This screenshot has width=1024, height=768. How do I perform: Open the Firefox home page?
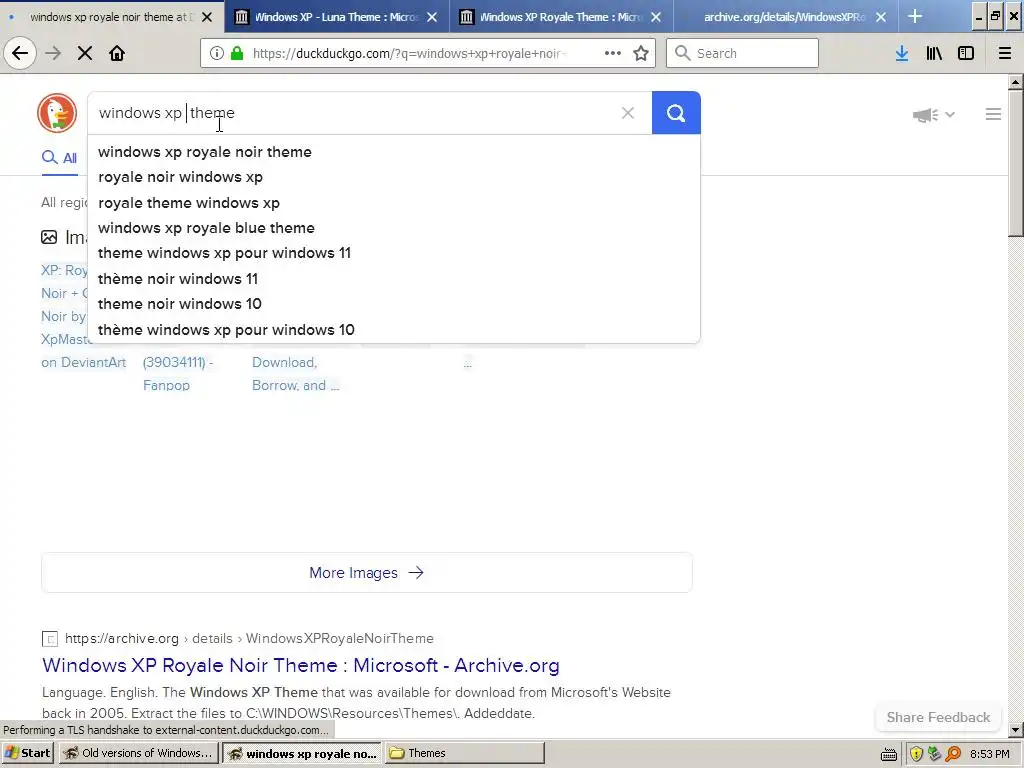(x=117, y=54)
